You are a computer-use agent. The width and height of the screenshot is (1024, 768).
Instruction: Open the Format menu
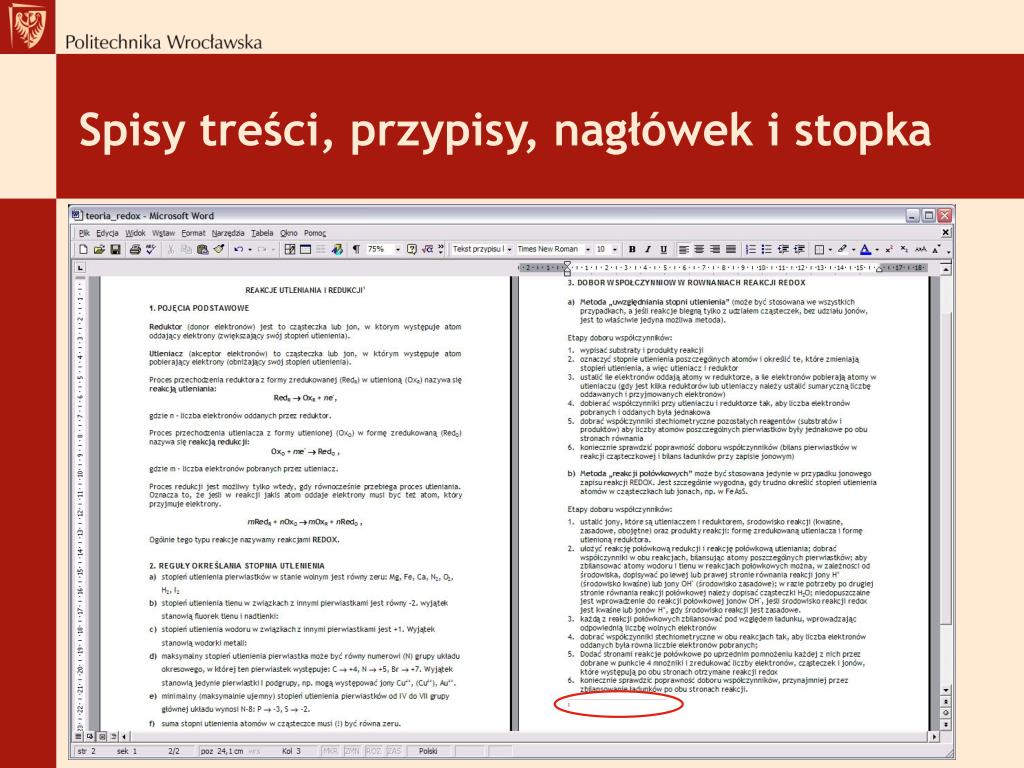193,232
